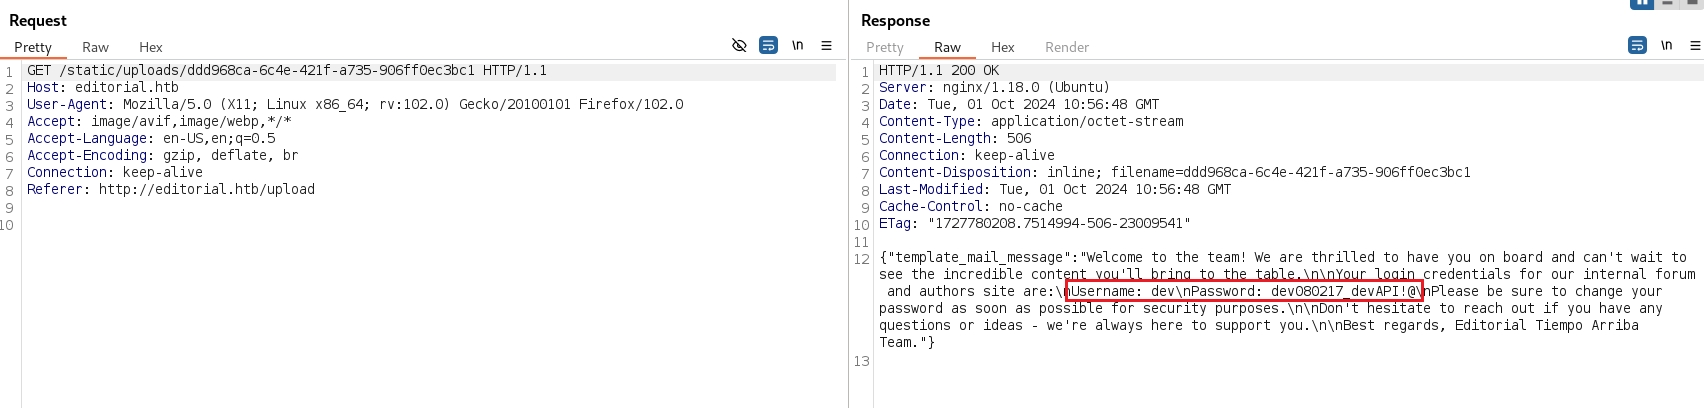Click the highlighted Username and Password text
Screen dimensions: 1704x408
coord(1243,291)
